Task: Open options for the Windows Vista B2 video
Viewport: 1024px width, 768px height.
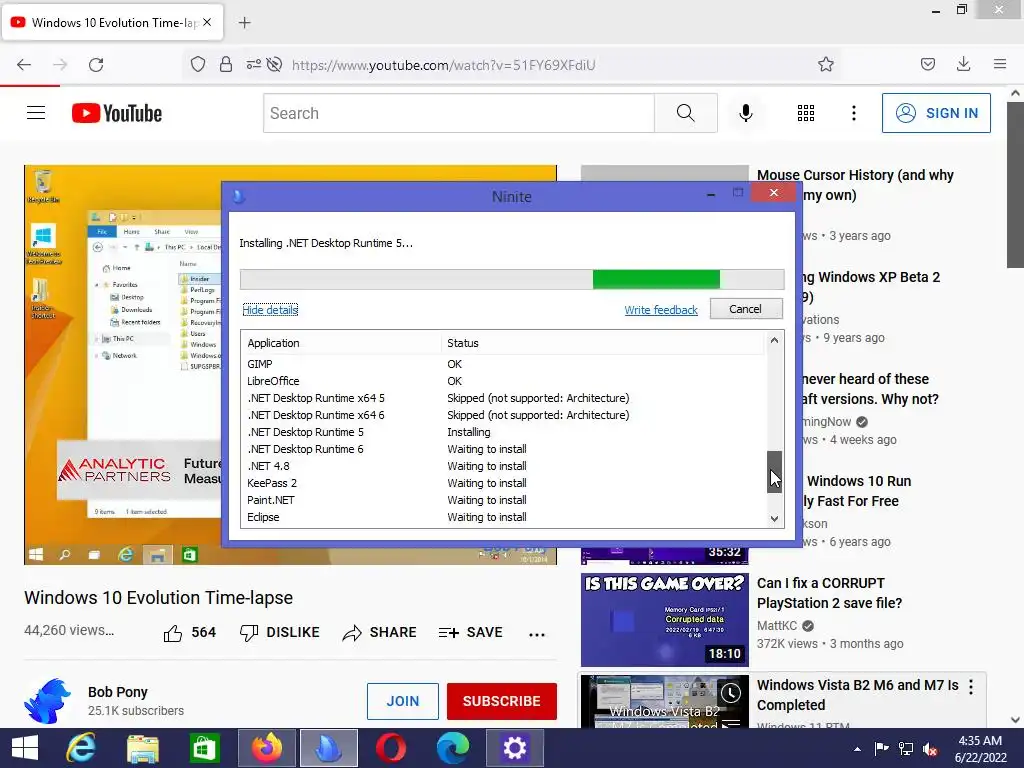Action: 971,686
